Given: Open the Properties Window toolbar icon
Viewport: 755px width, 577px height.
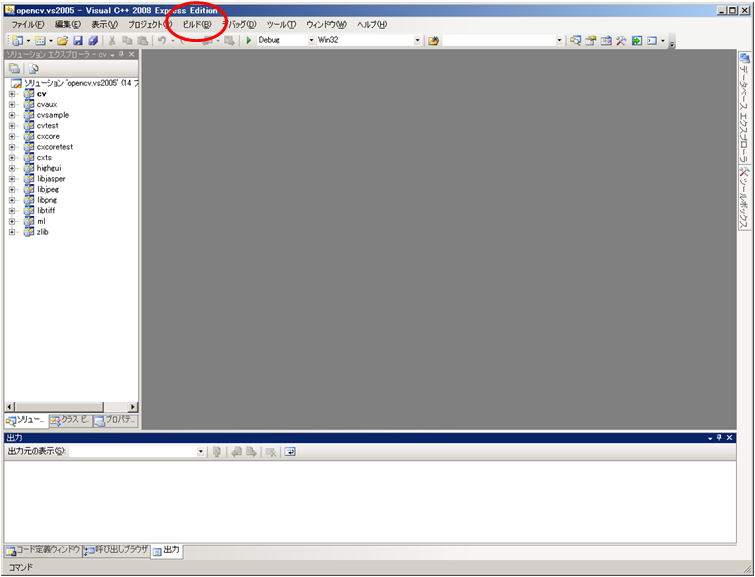Looking at the screenshot, I should (x=591, y=41).
